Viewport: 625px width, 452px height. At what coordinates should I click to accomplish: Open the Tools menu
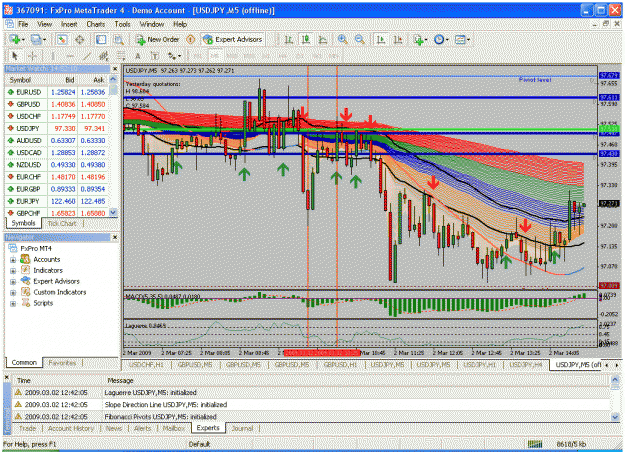122,24
